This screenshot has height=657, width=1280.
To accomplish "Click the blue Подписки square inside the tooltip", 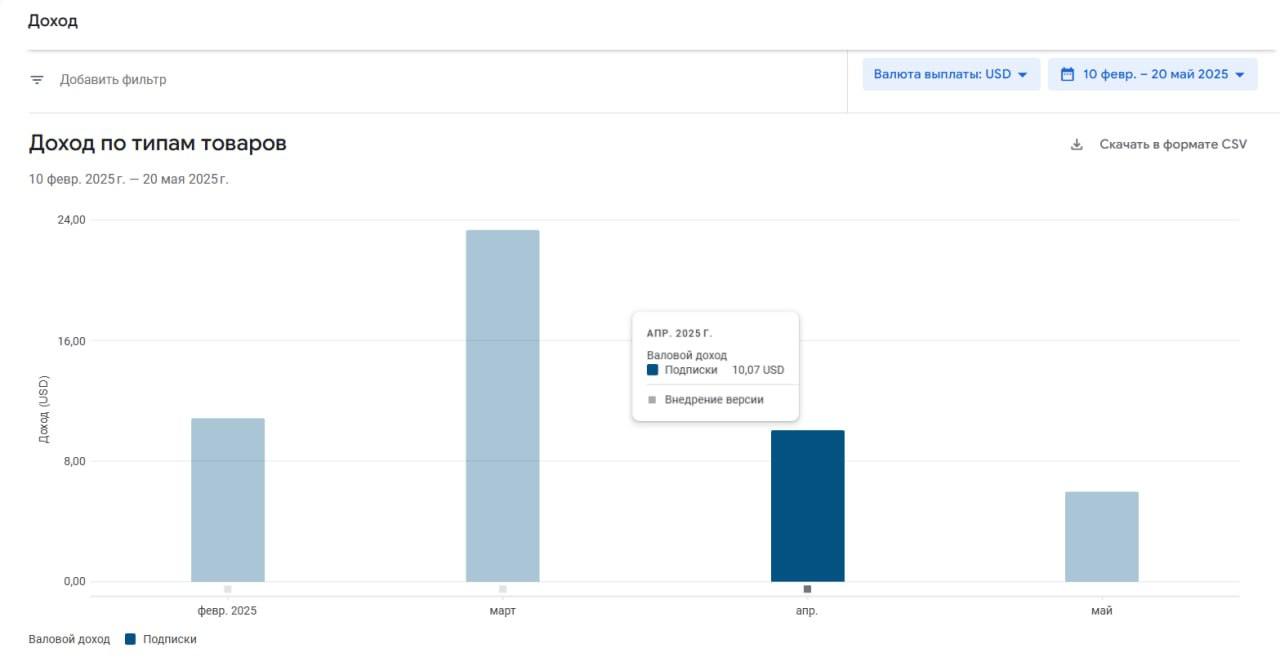I will click(x=653, y=370).
